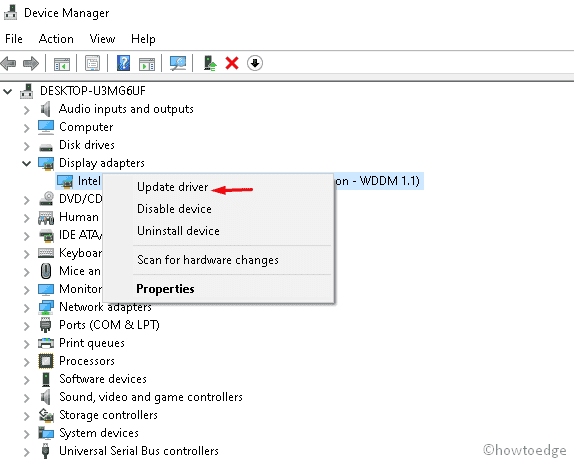The height and width of the screenshot is (462, 574).
Task: Click the Properties sheet toolbar icon
Action: [x=93, y=63]
